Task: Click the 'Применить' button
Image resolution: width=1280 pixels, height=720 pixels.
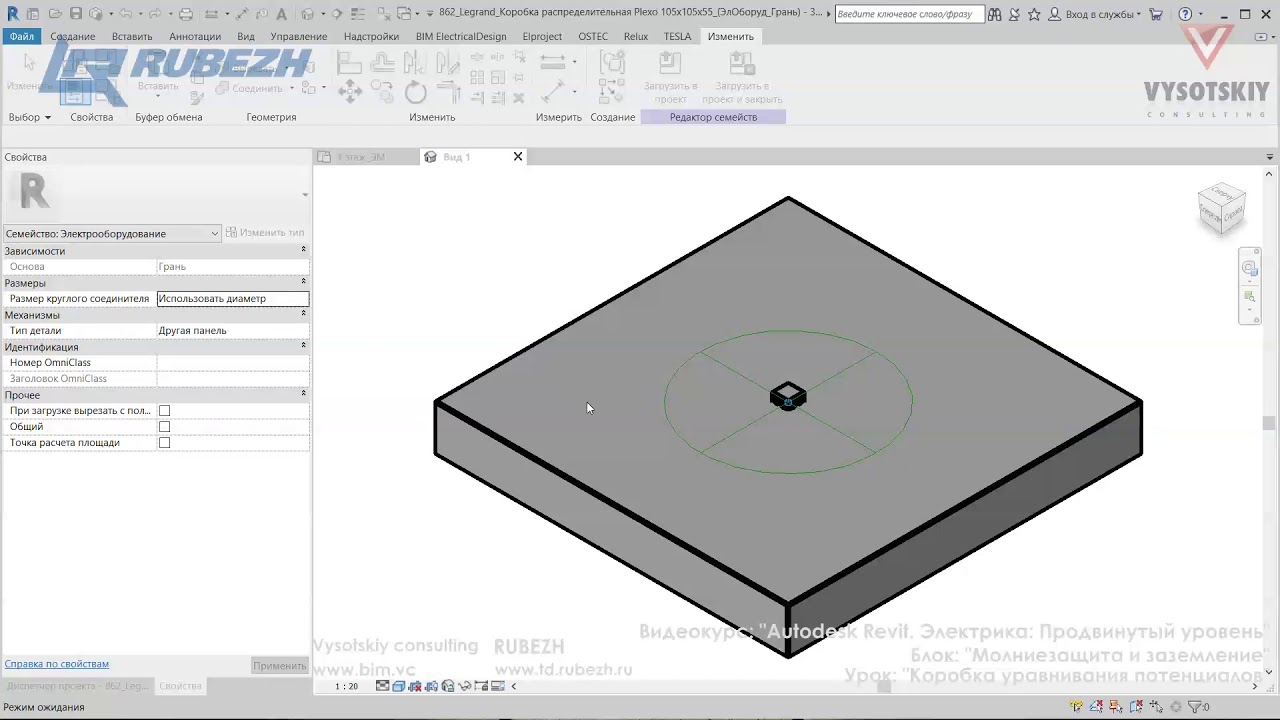Action: point(279,665)
